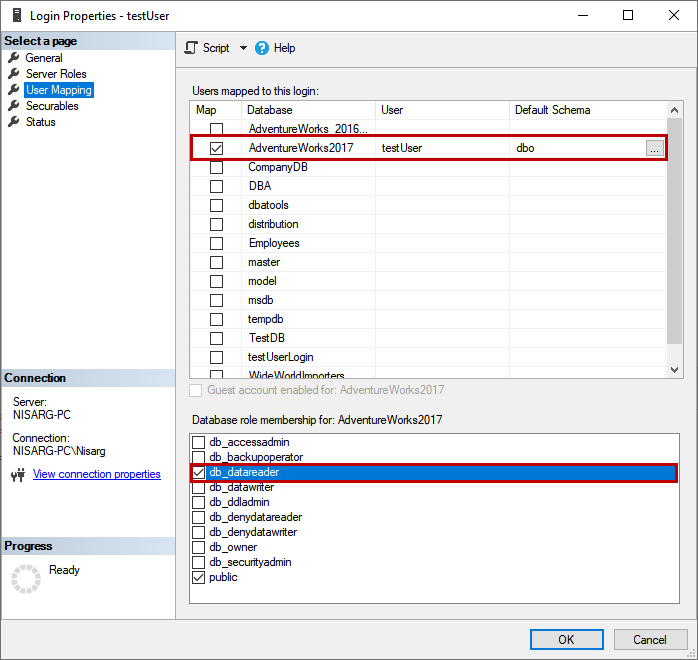Open the Server Roles page
Screen dimensions: 698x660
(x=56, y=74)
